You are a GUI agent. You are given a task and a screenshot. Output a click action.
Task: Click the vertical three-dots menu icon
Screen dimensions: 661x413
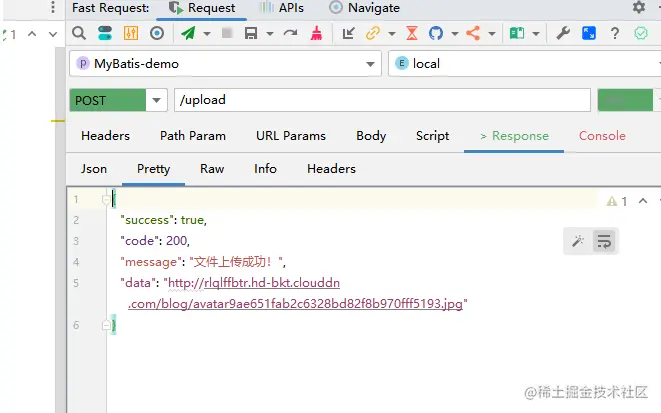coord(53,7)
